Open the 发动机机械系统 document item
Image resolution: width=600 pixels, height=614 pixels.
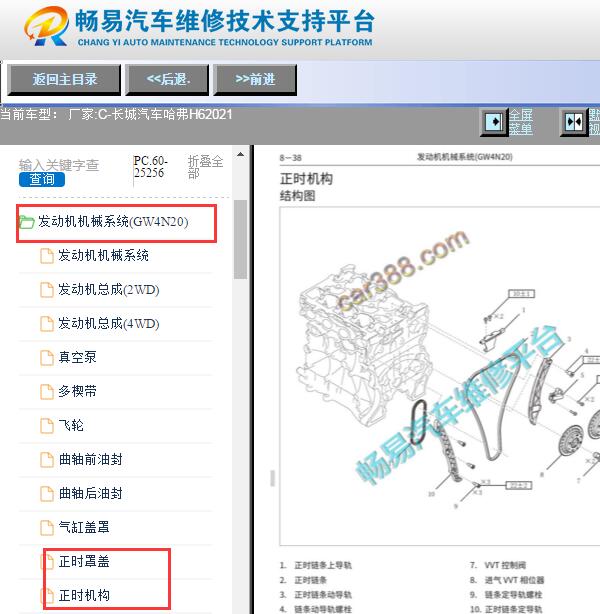[x=103, y=255]
